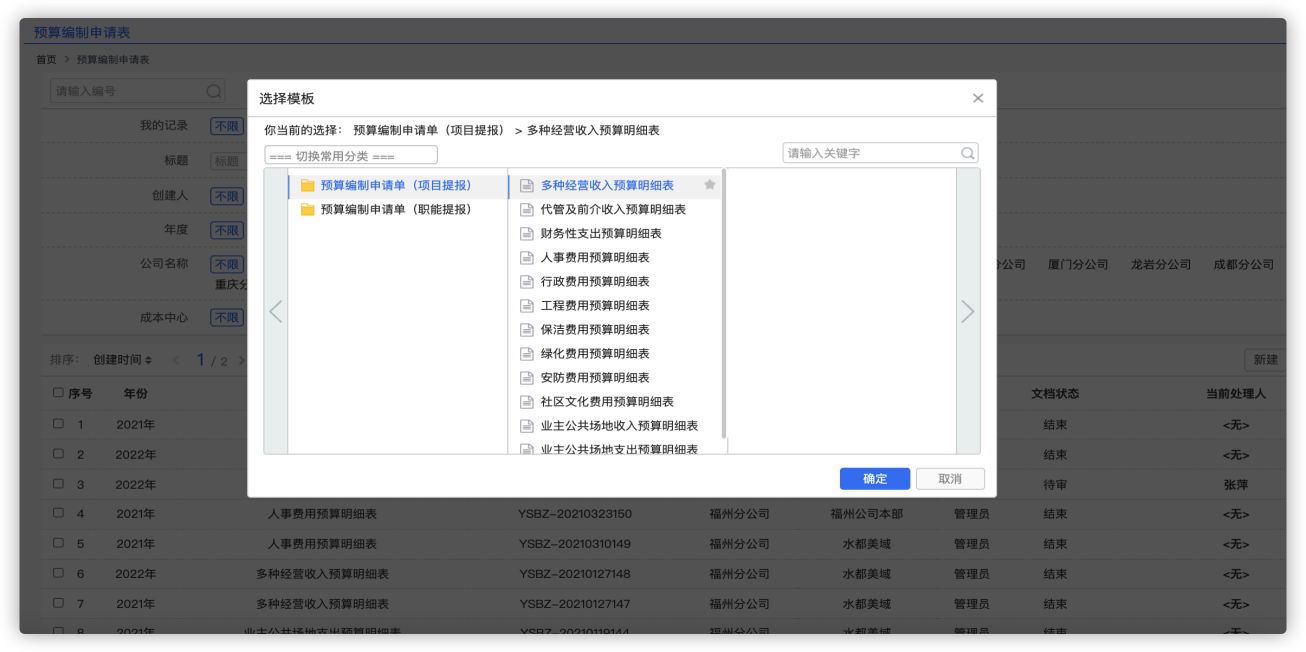1306x652 pixels.
Task: Click document icon of 绿化费用预算明细表
Action: click(527, 354)
